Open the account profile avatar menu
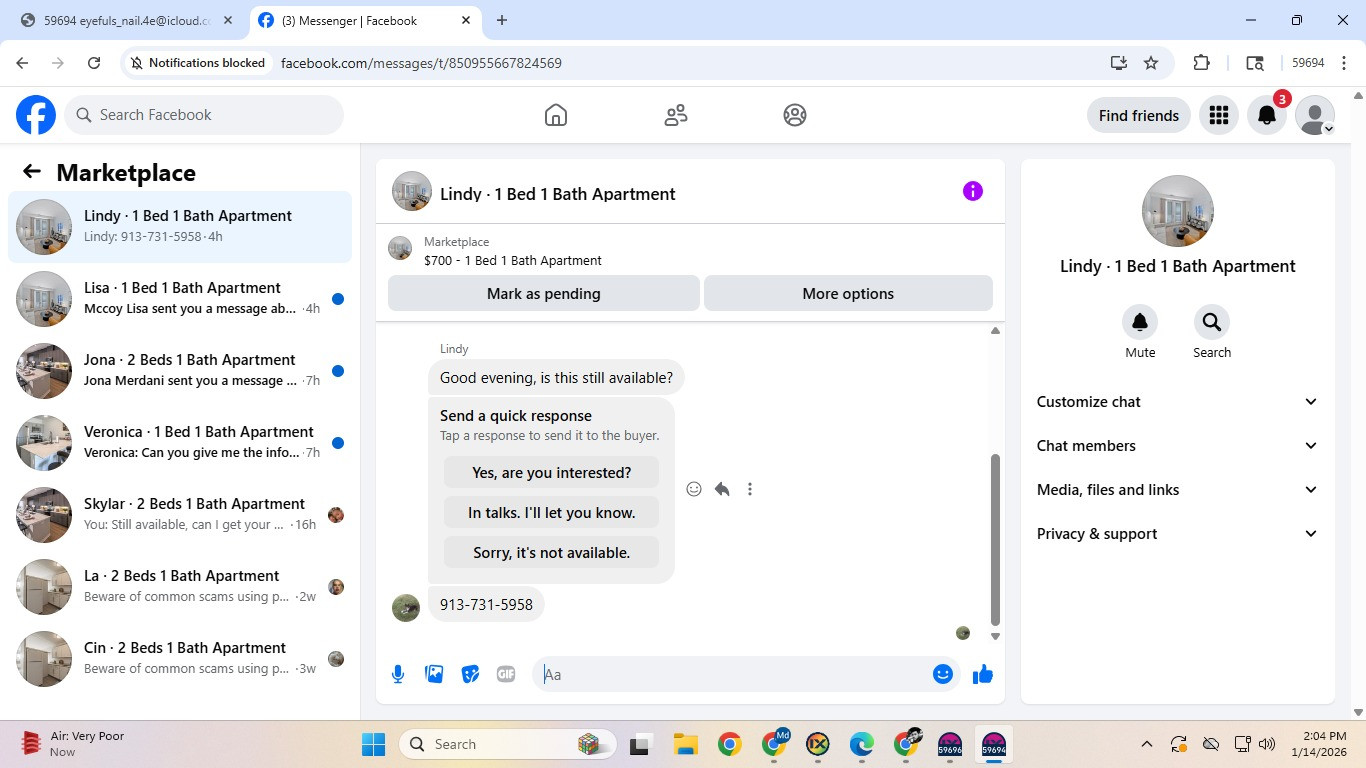 pyautogui.click(x=1315, y=115)
